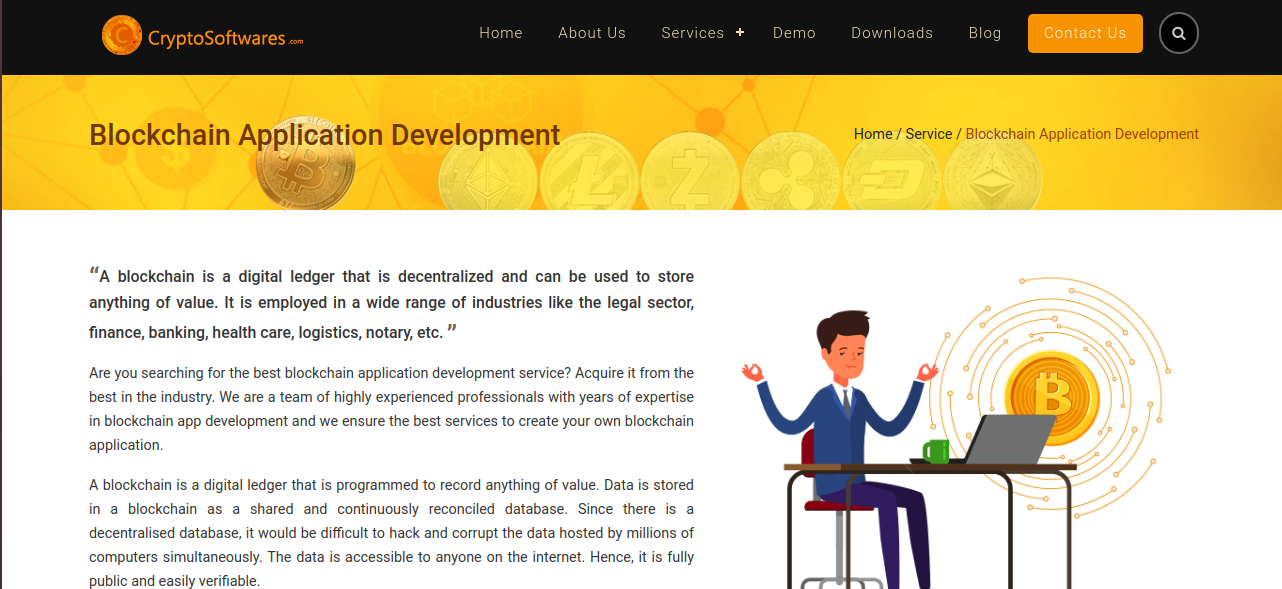This screenshot has height=589, width=1282.
Task: Click the orange Contact Us button
Action: [1085, 33]
